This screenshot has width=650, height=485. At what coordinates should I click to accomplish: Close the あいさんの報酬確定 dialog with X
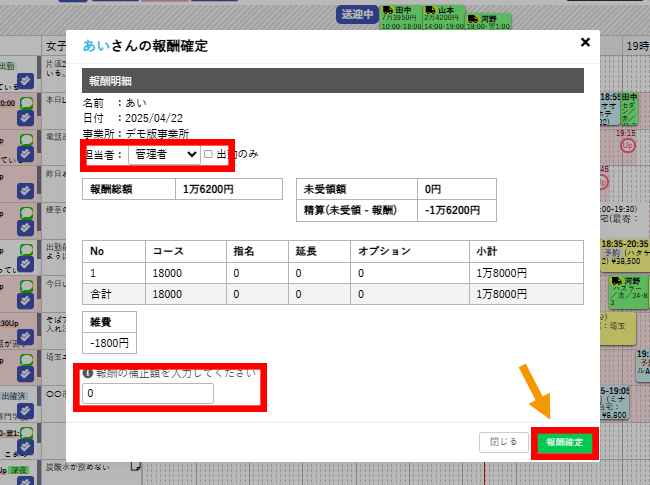coord(585,42)
